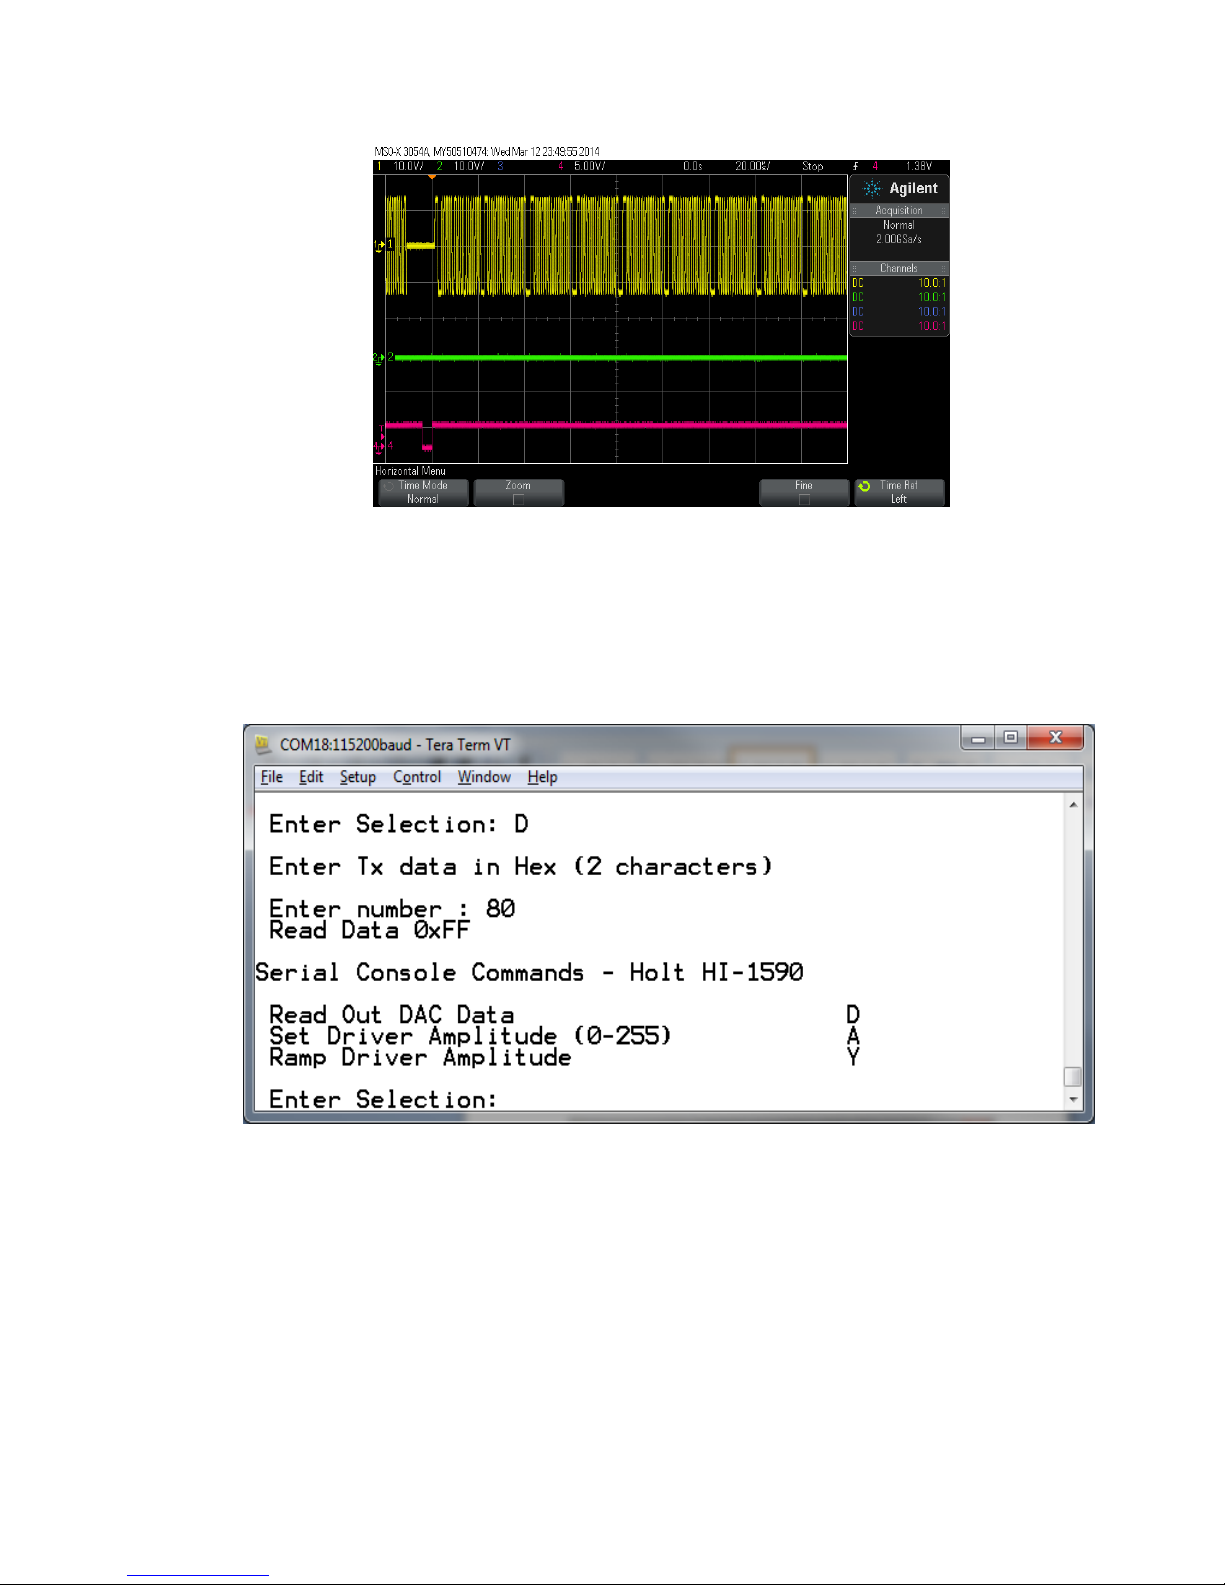Image resolution: width=1225 pixels, height=1585 pixels.
Task: Click channel 1 ground marker on scope
Action: [x=380, y=245]
